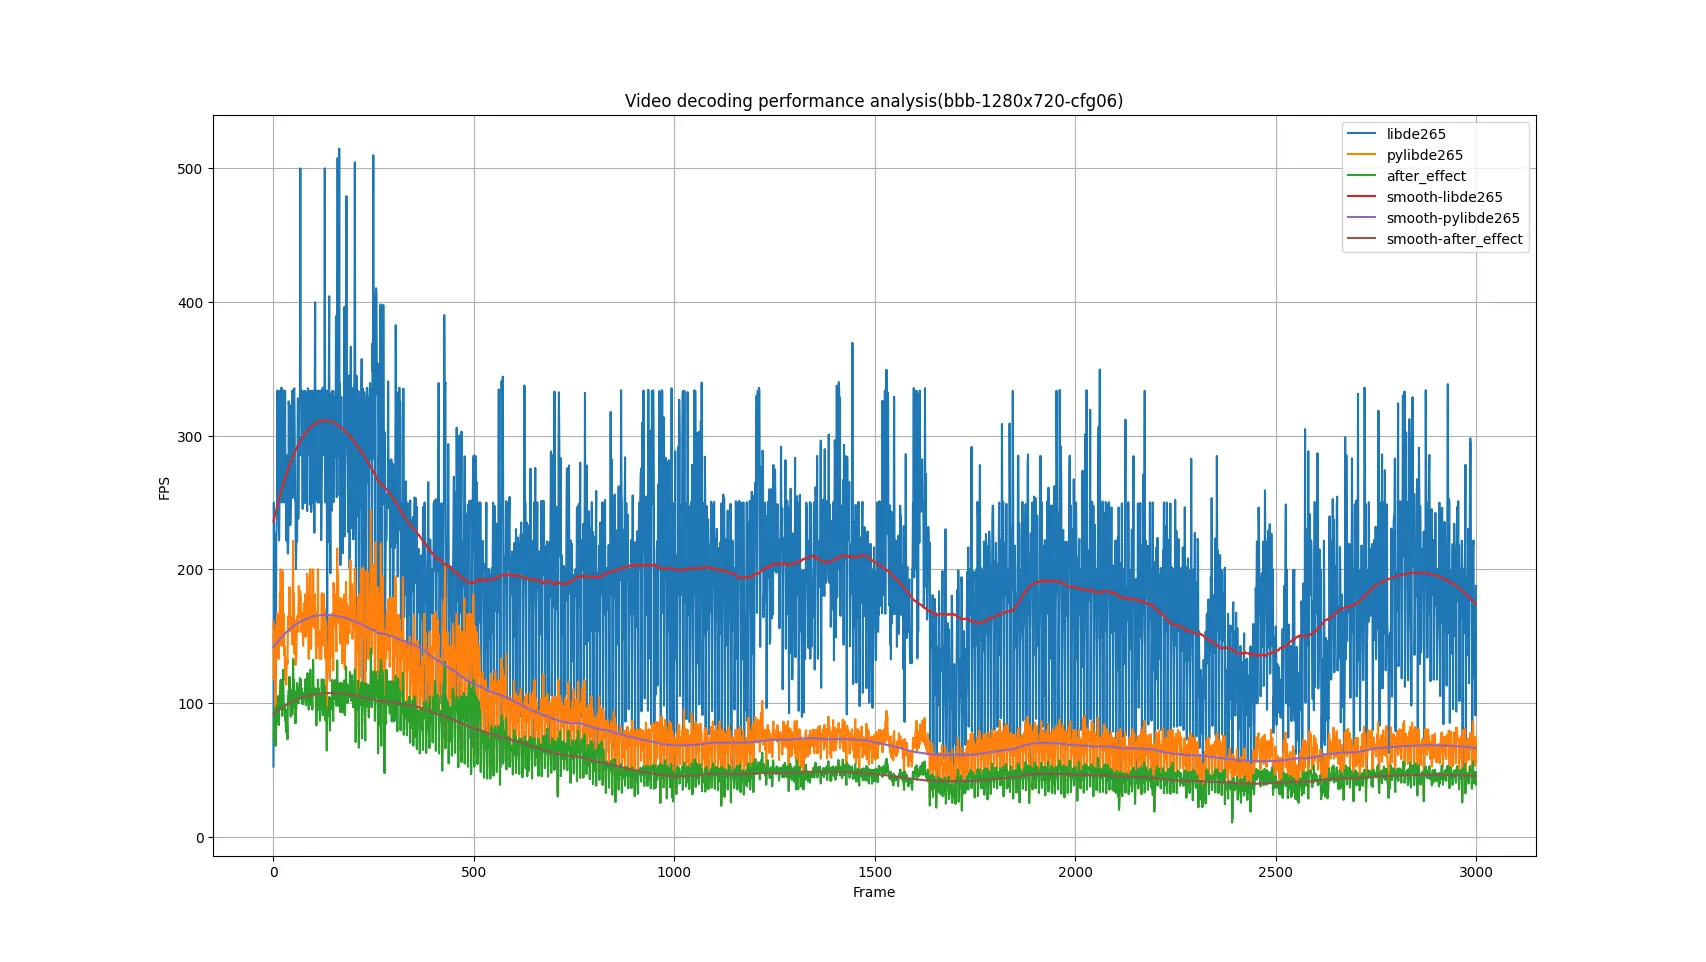Click the orange pylibde265 legend line

pyautogui.click(x=1362, y=155)
